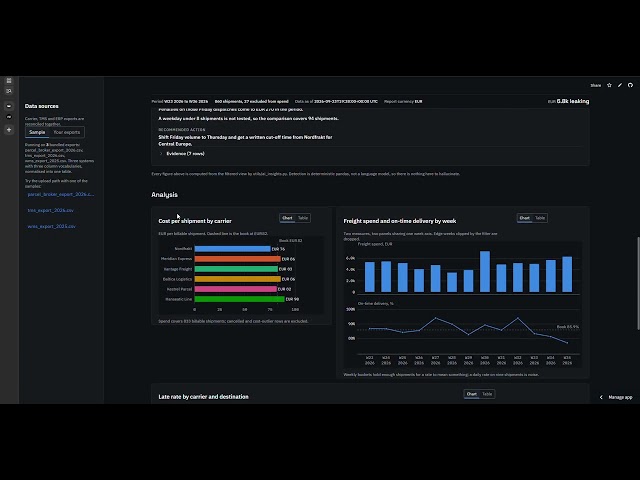Click the 'Cost per shipment by carrier' title
The width and height of the screenshot is (640, 480).
[195, 221]
